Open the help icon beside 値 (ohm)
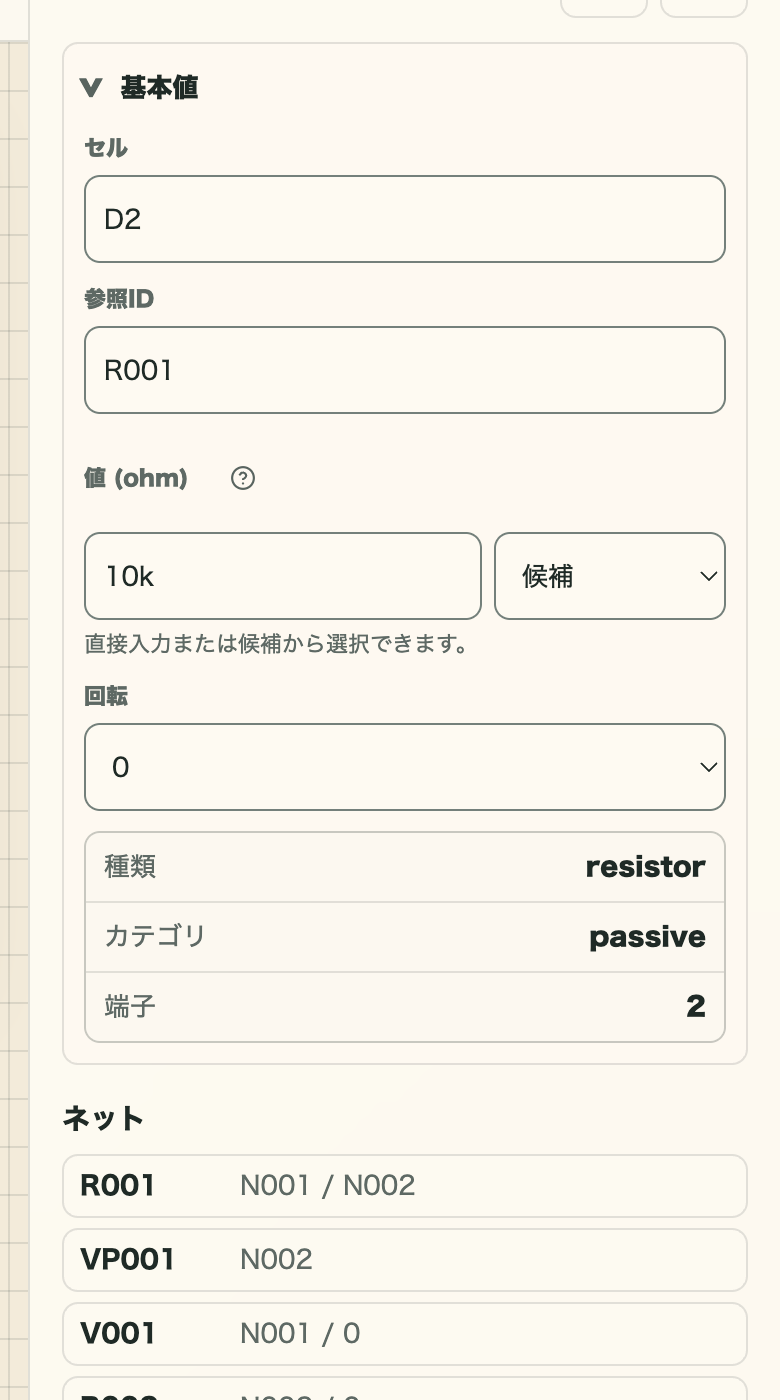This screenshot has height=1400, width=780. coord(243,478)
